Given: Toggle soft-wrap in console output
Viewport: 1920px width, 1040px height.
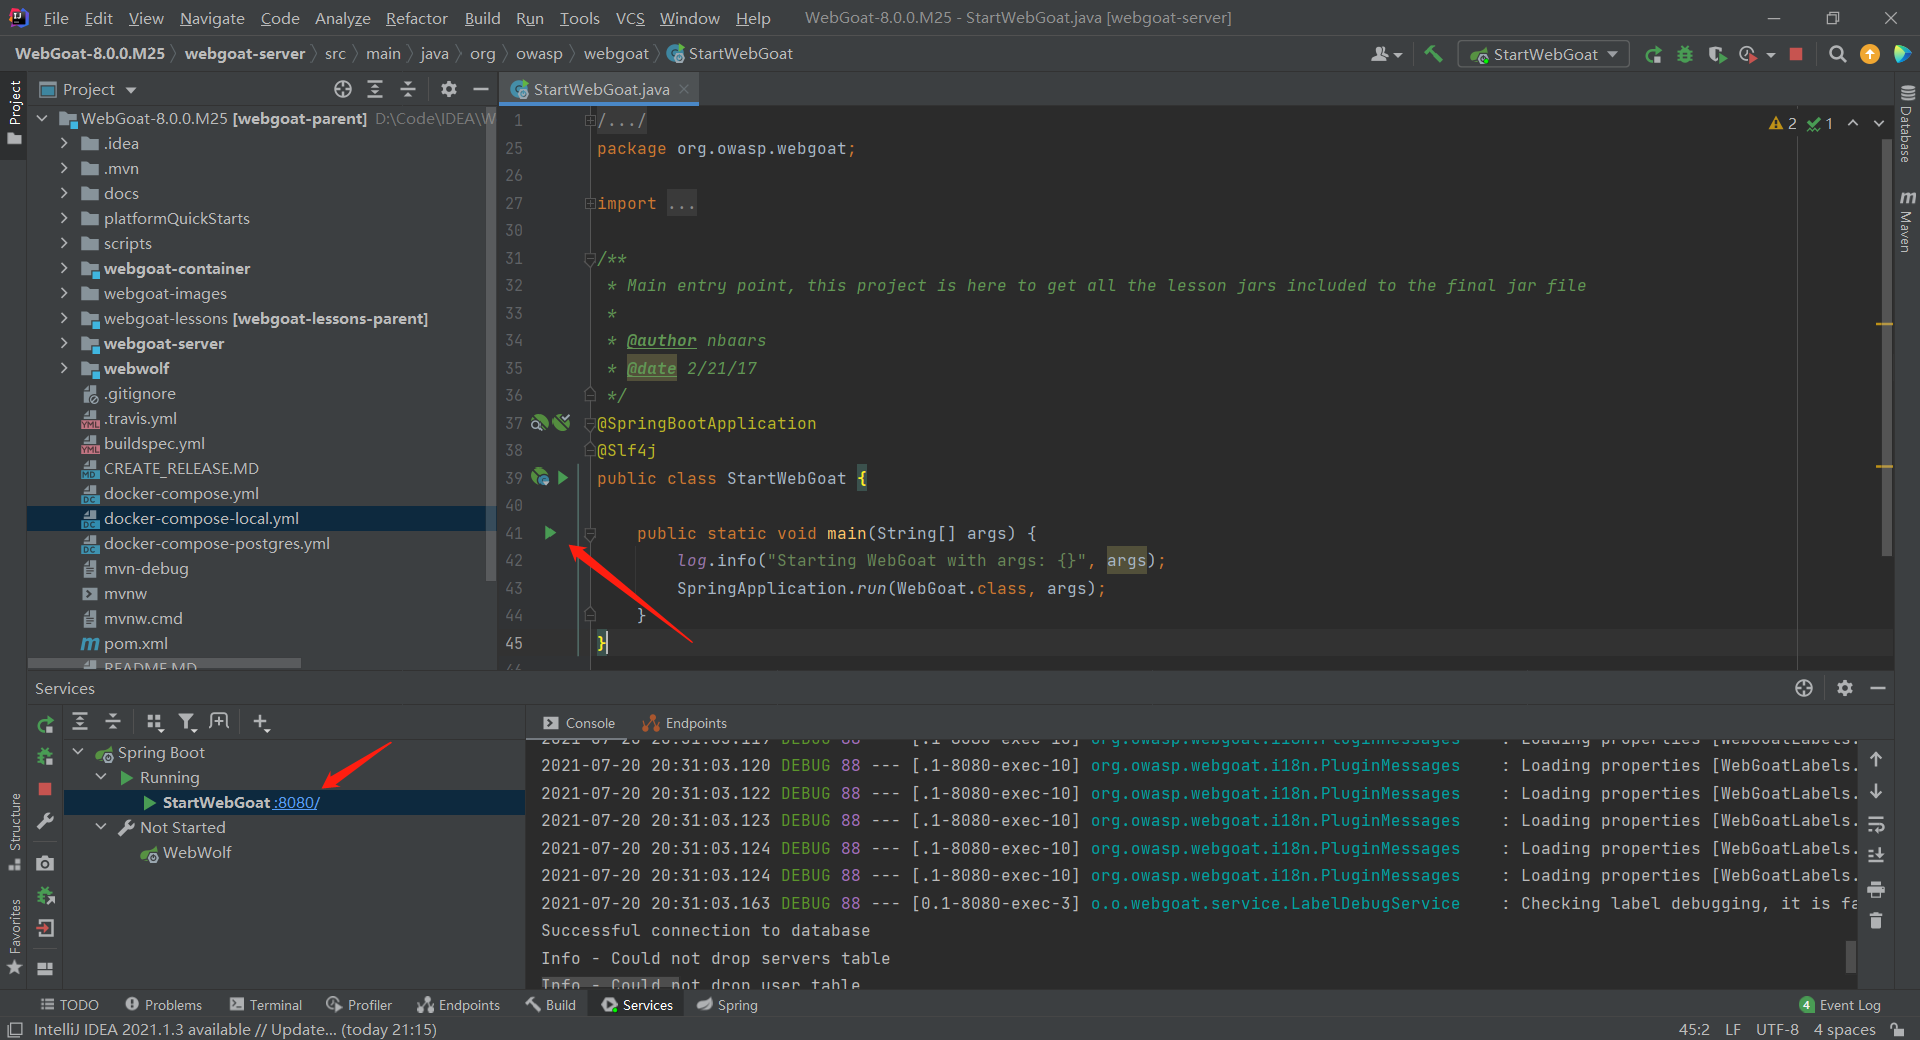Looking at the screenshot, I should 1876,824.
